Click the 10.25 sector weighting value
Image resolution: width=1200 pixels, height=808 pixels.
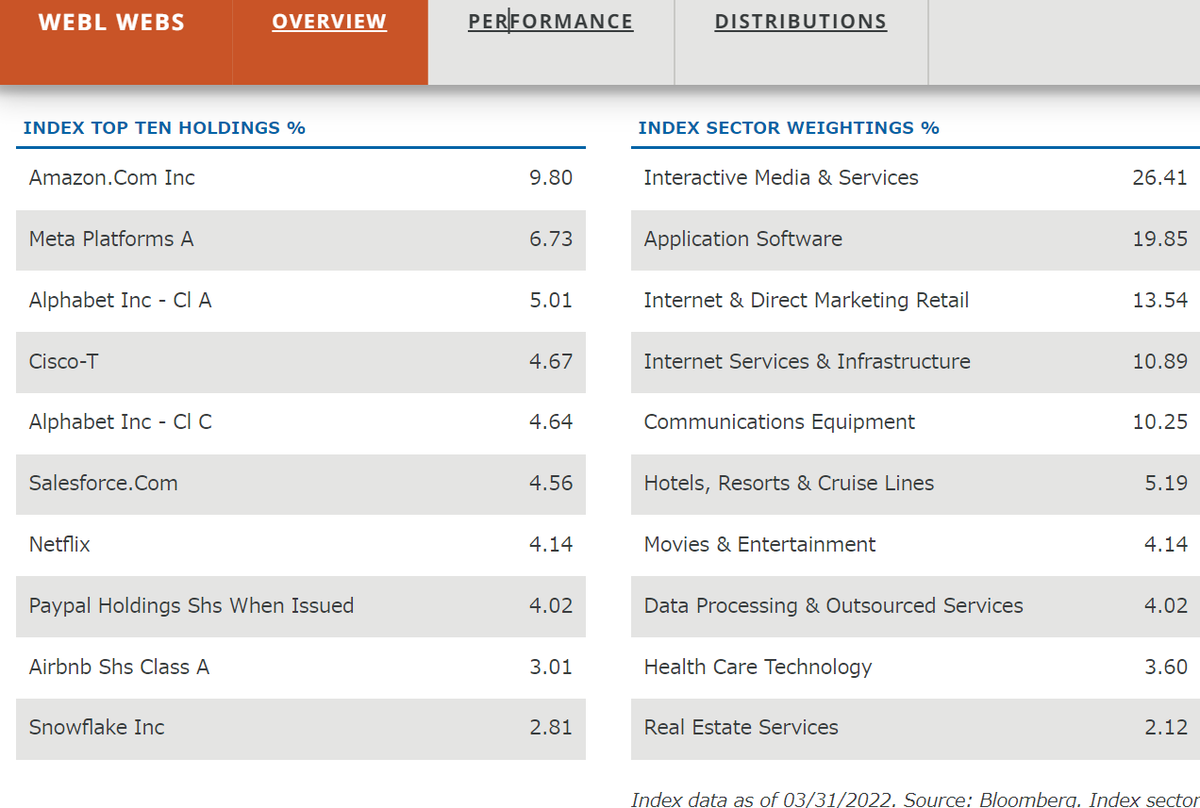click(1160, 422)
